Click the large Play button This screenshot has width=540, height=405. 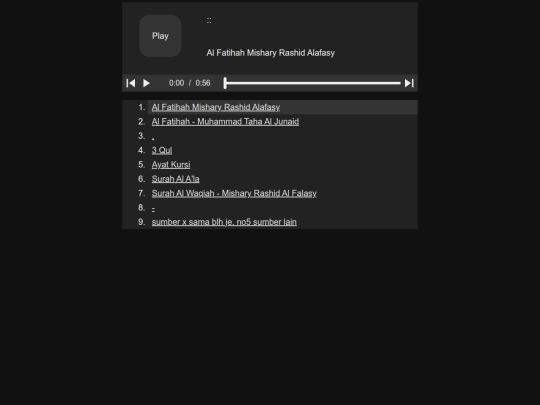(160, 36)
